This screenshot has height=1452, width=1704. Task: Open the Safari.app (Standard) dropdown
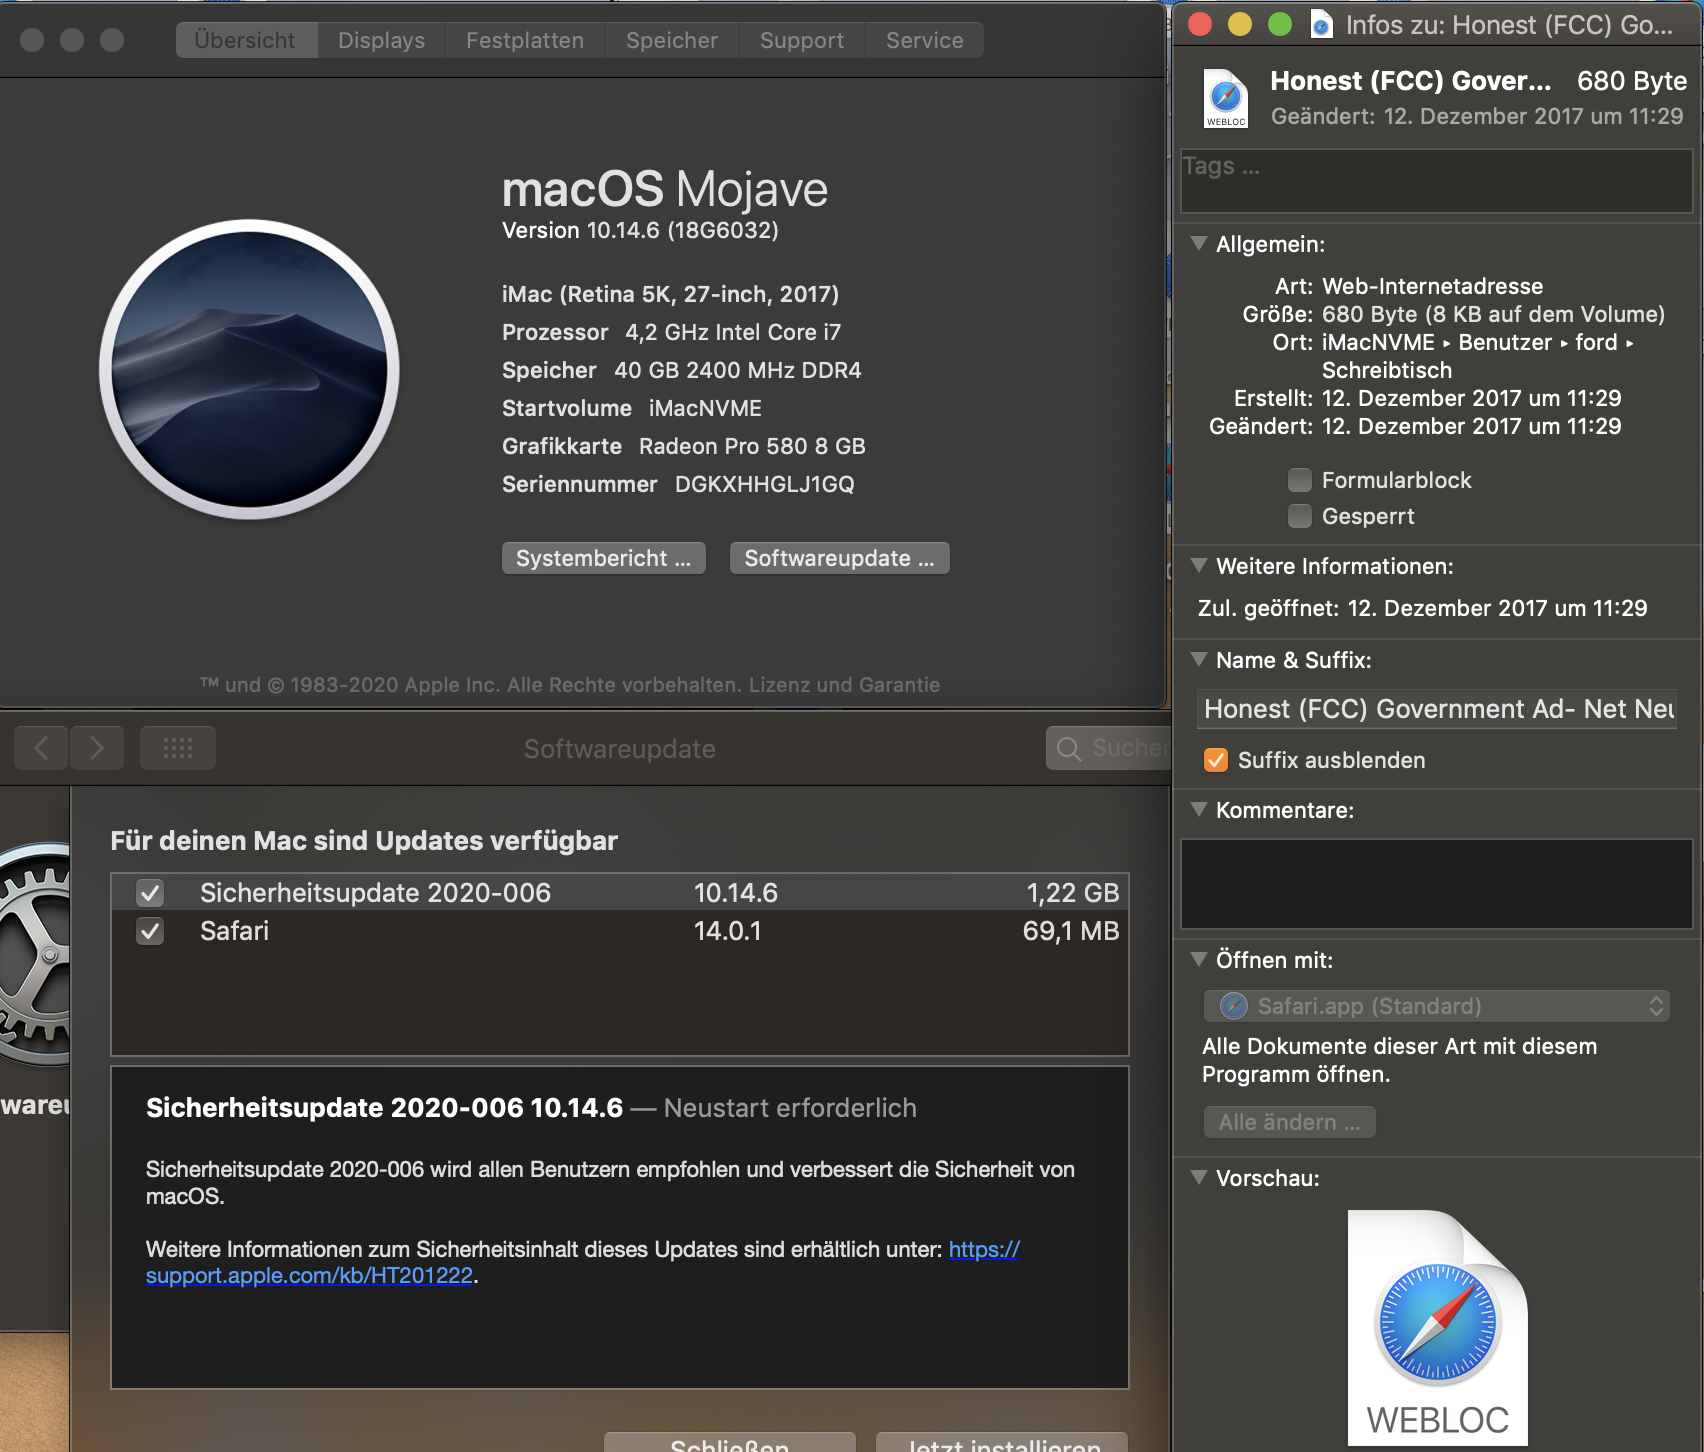[x=1437, y=1006]
